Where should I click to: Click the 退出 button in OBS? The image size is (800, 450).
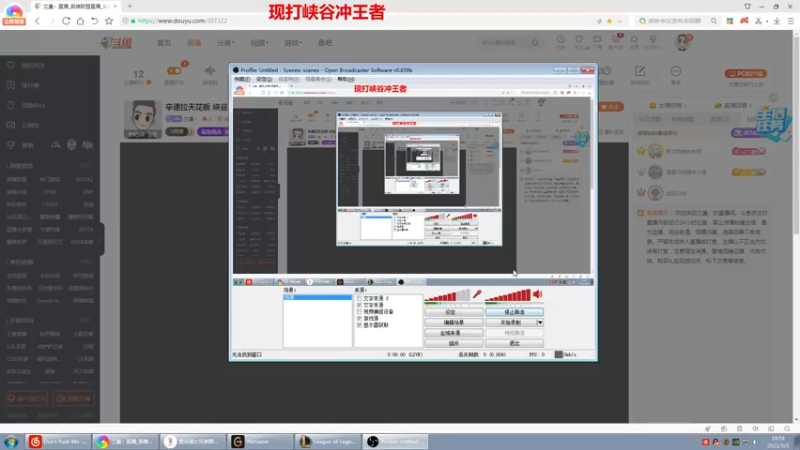514,343
